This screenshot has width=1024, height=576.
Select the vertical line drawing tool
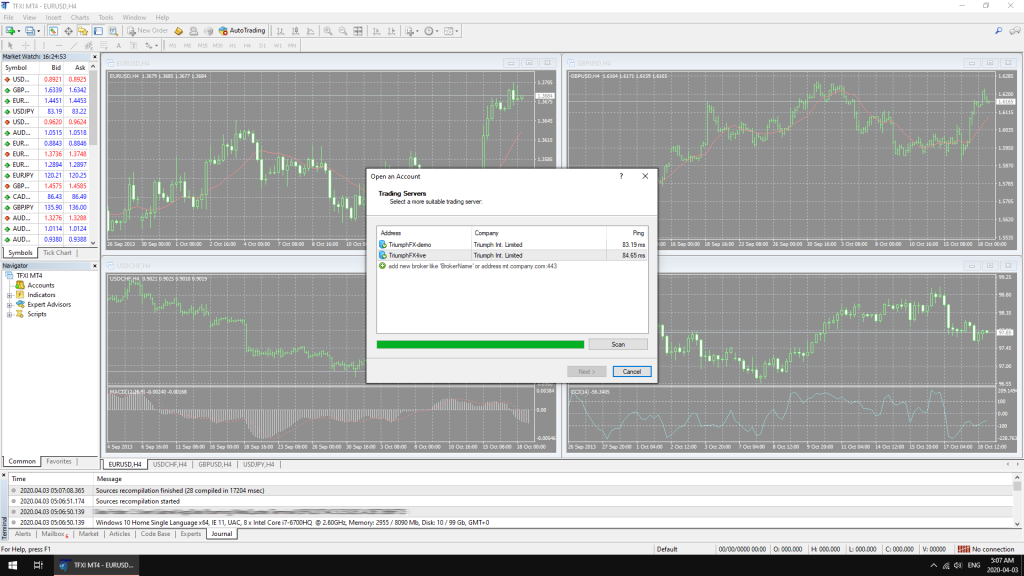pyautogui.click(x=44, y=46)
